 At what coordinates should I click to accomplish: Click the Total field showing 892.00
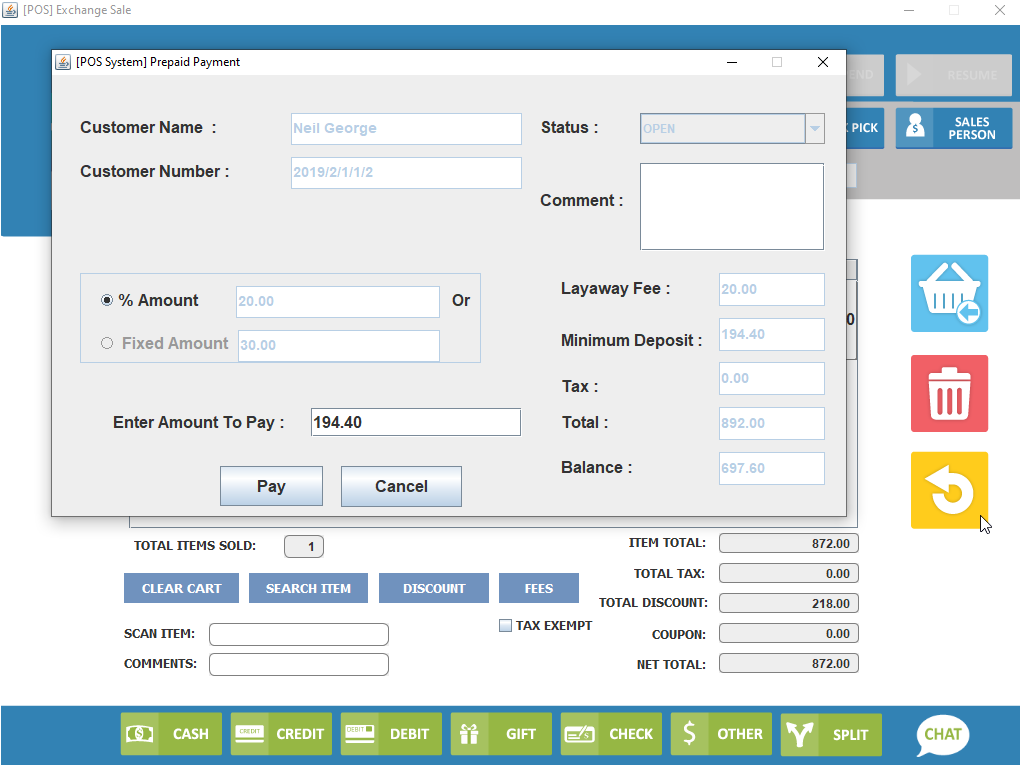(772, 423)
